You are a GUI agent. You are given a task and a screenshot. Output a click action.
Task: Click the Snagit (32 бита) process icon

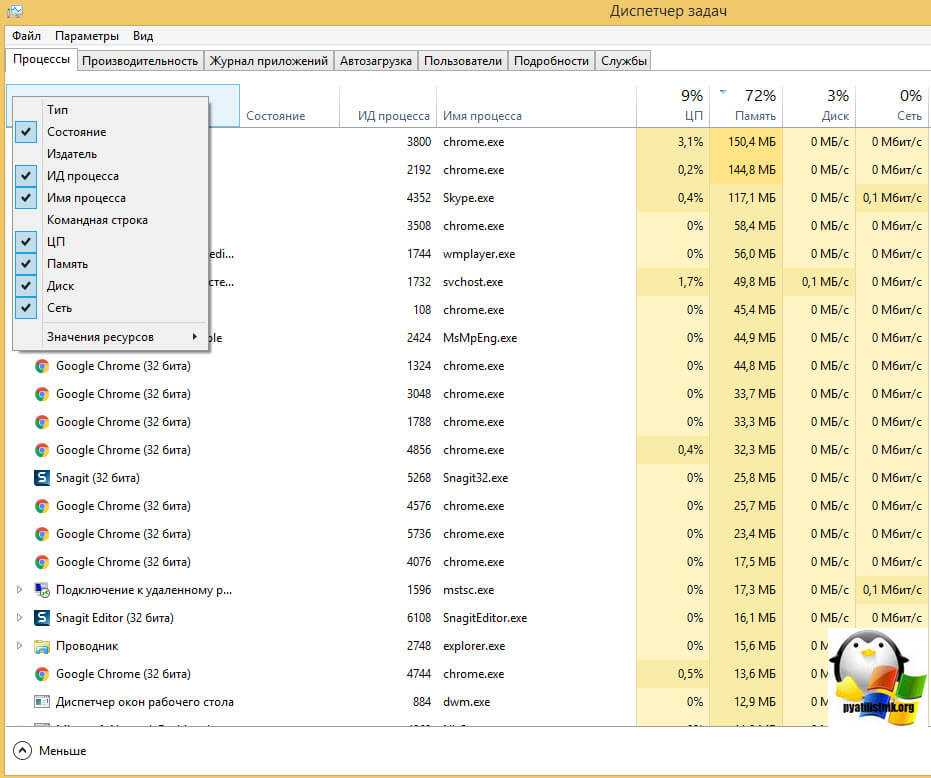[x=42, y=478]
